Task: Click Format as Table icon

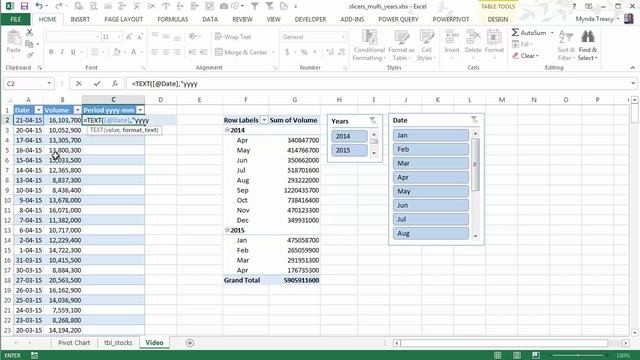Action: (x=401, y=46)
